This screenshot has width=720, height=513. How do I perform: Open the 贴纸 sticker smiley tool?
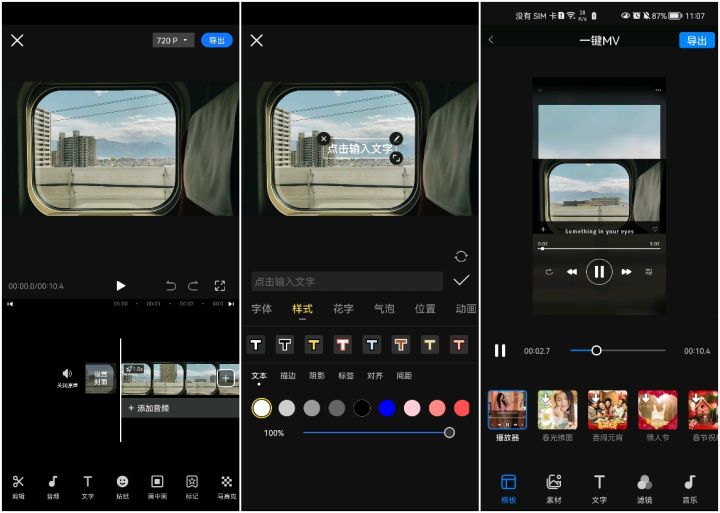point(122,485)
